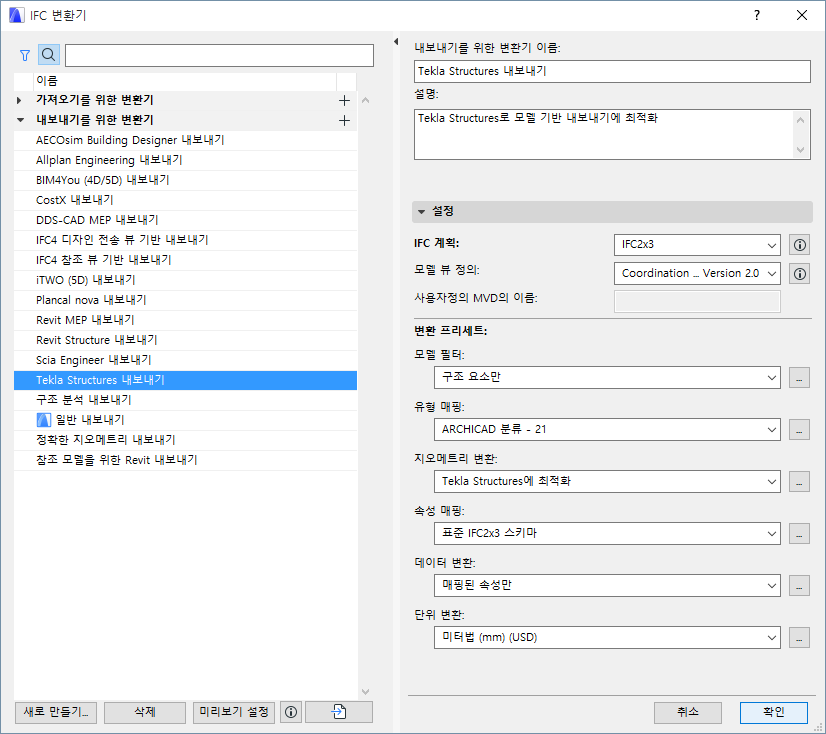The image size is (826, 734).
Task: Open the Coordination Version 2.0 dropdown
Action: coord(697,274)
